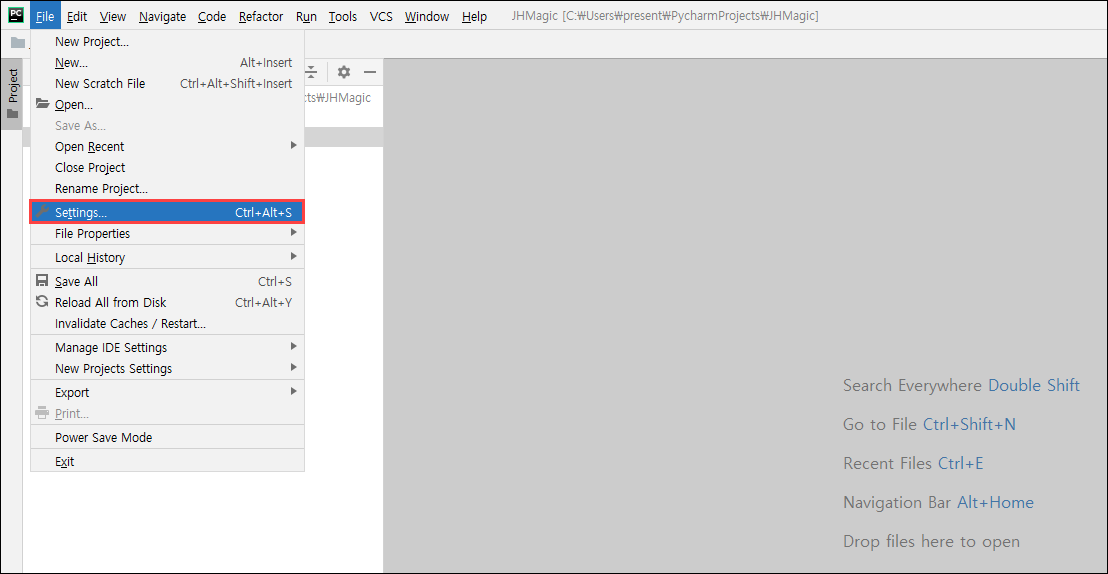The image size is (1108, 574).
Task: Click the collapse all icon in Project toolbar
Action: coord(312,72)
